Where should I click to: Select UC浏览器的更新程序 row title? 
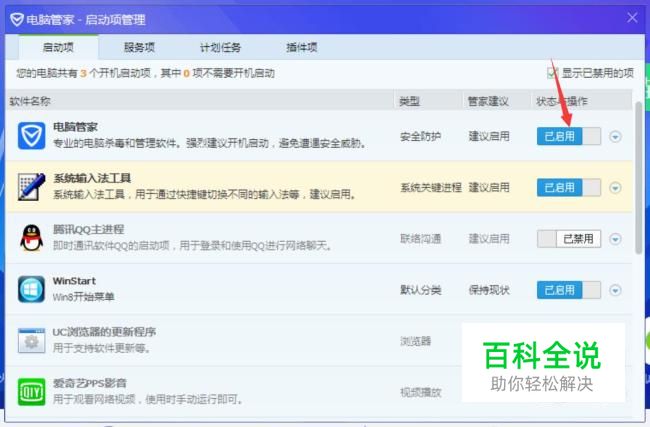[104, 332]
